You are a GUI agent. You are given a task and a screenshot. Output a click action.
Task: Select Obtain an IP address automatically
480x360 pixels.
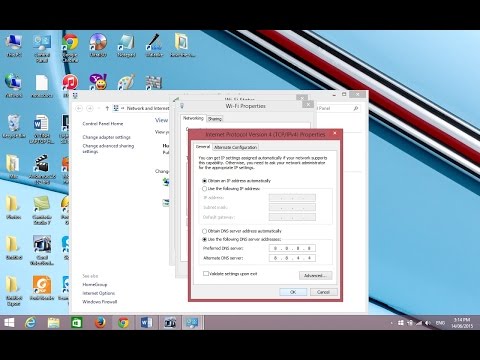(204, 181)
